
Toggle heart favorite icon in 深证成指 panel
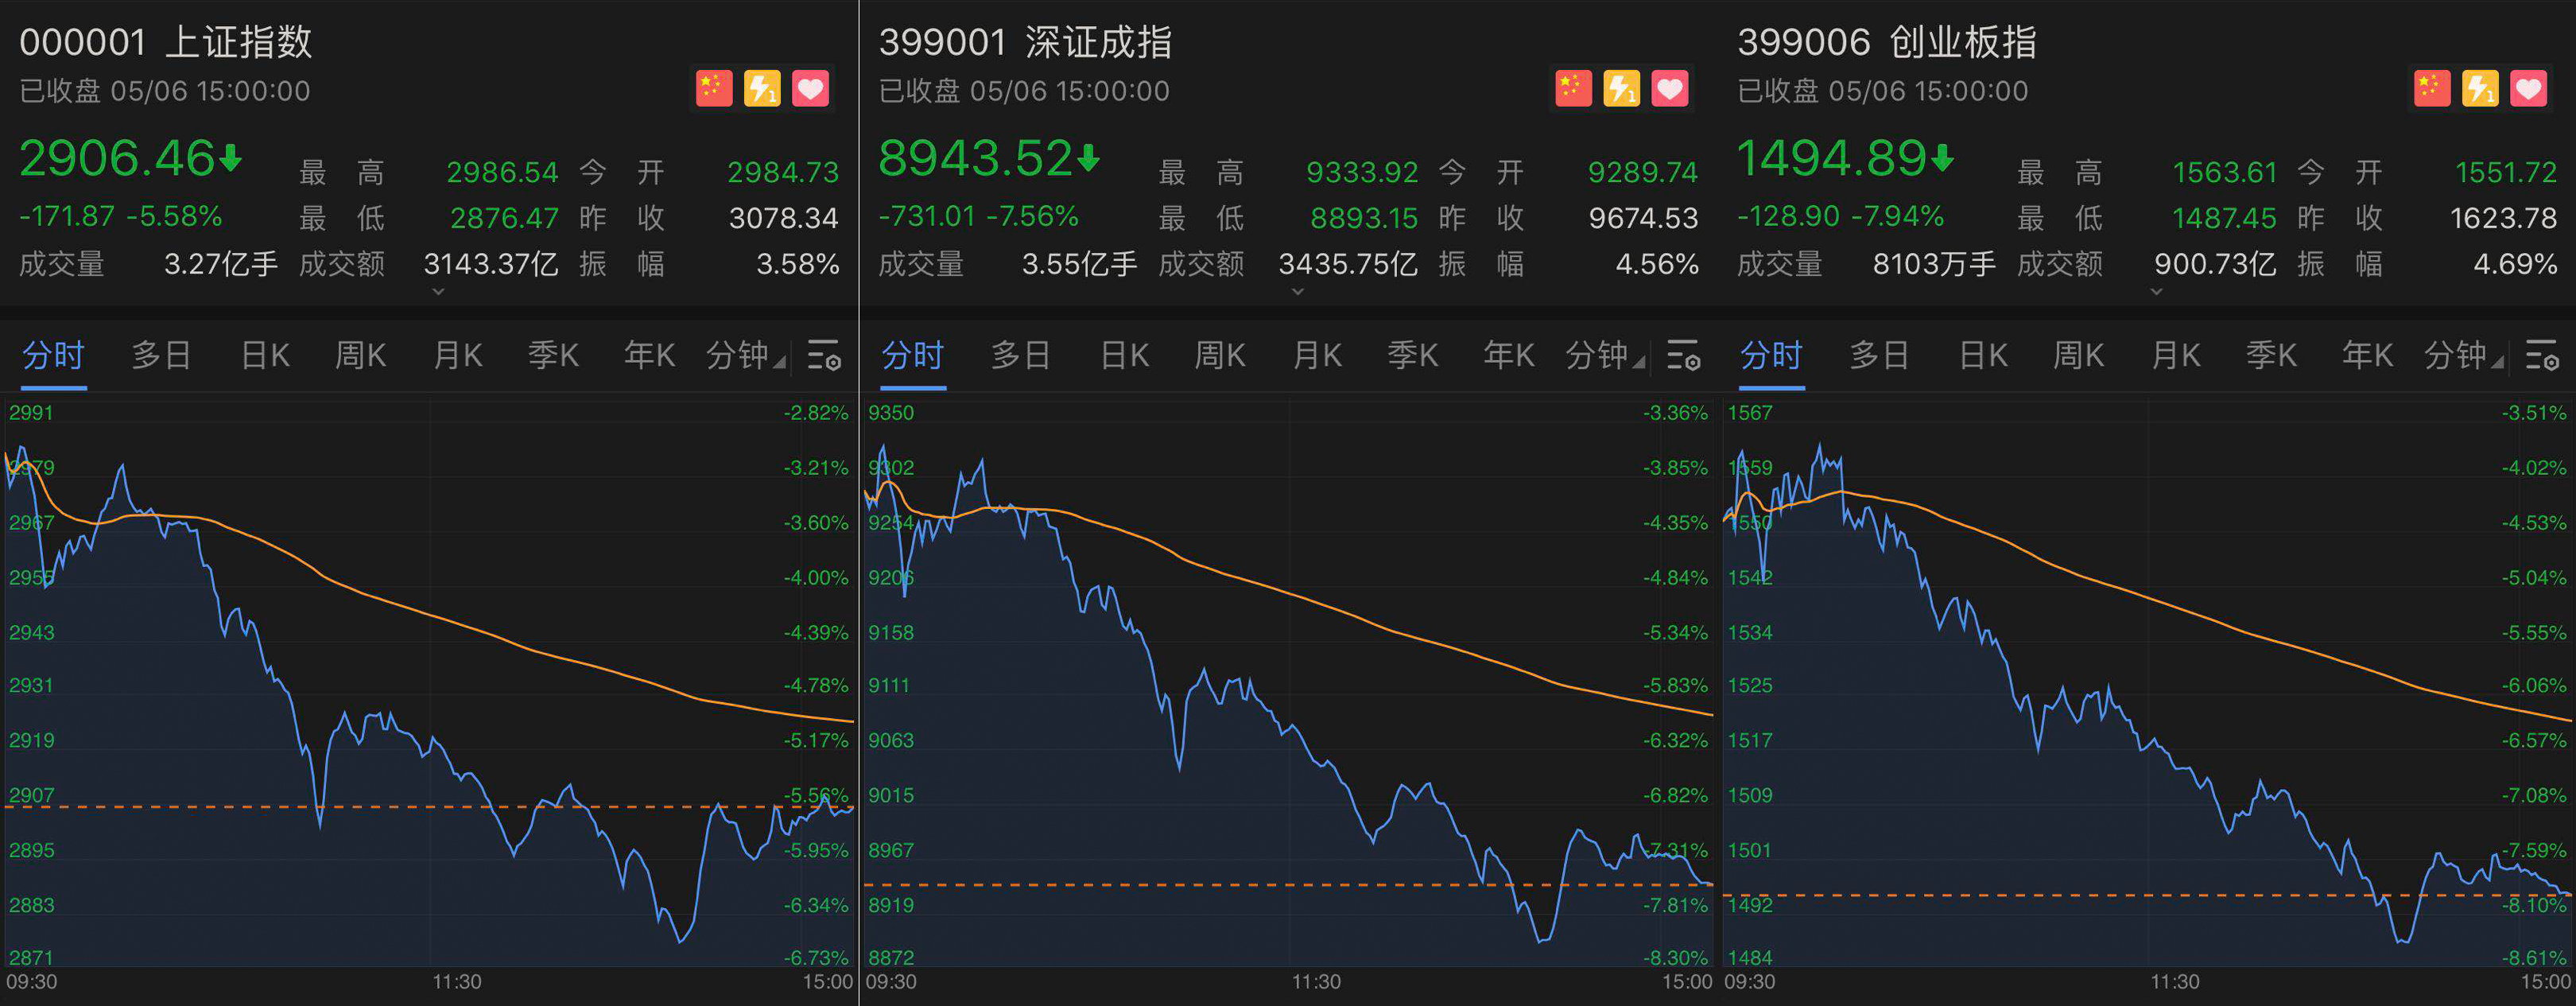pyautogui.click(x=1669, y=89)
